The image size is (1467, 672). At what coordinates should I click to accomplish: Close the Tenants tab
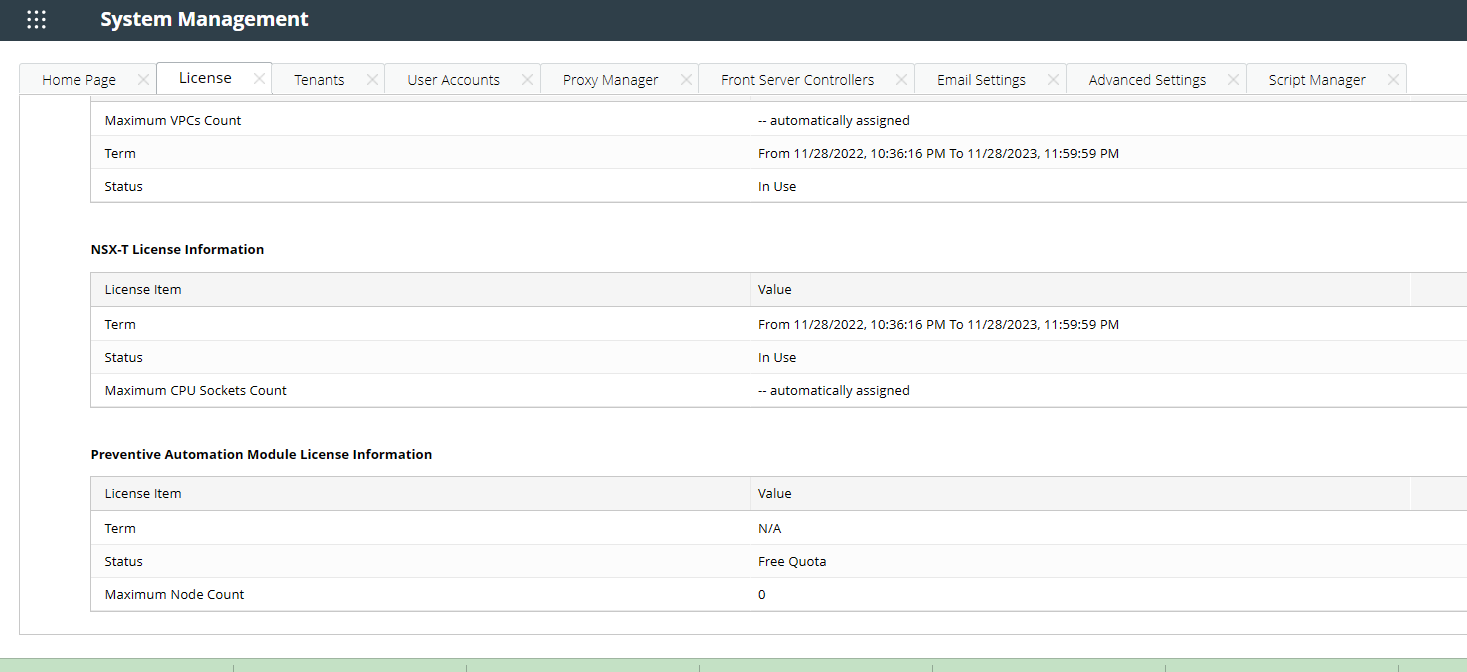pos(372,78)
